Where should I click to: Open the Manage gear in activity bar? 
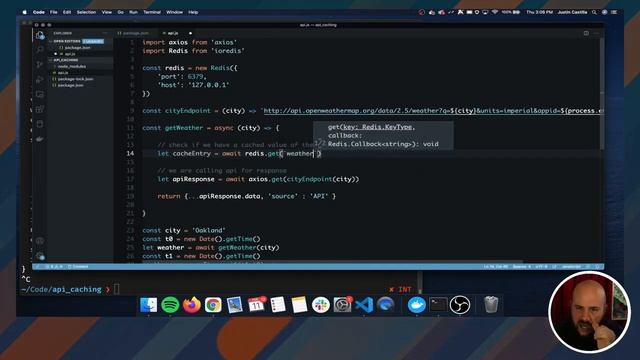pos(40,256)
